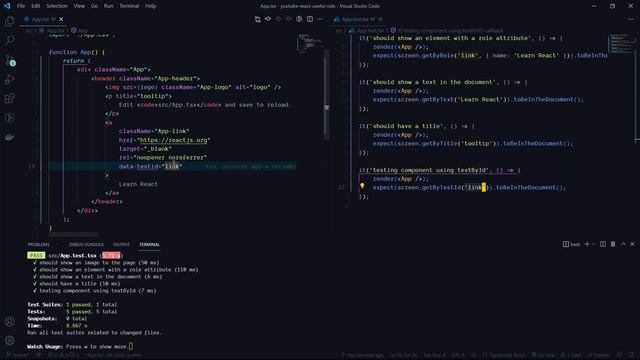Image resolution: width=640 pixels, height=360 pixels.
Task: Open the terminal launch profile dropdown arrow
Action: [594, 244]
